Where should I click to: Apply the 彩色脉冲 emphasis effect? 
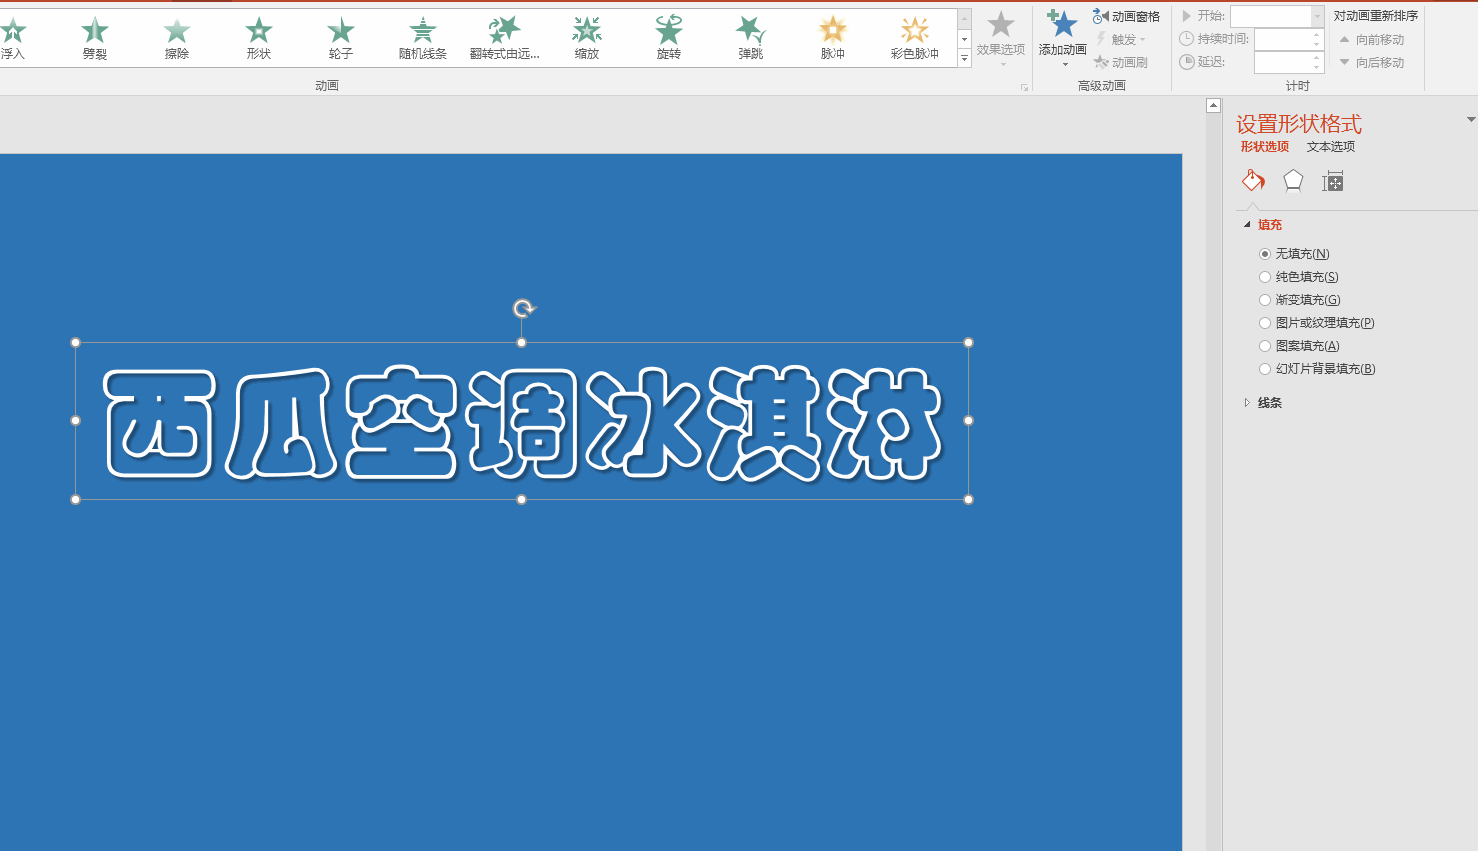point(915,39)
